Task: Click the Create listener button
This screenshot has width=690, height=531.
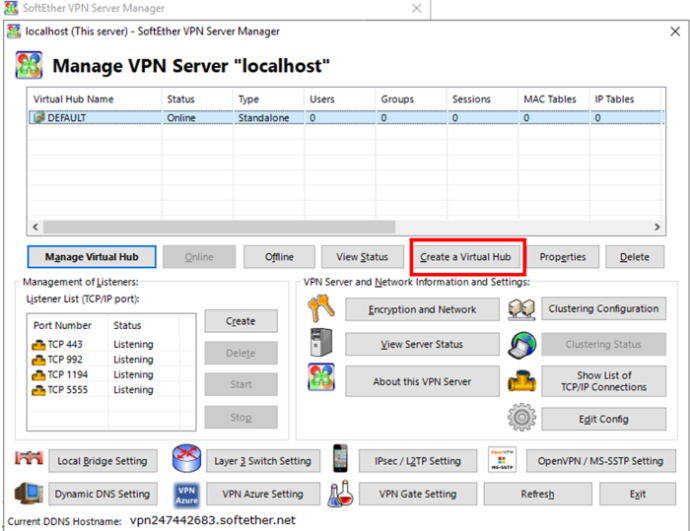Action: [x=241, y=321]
